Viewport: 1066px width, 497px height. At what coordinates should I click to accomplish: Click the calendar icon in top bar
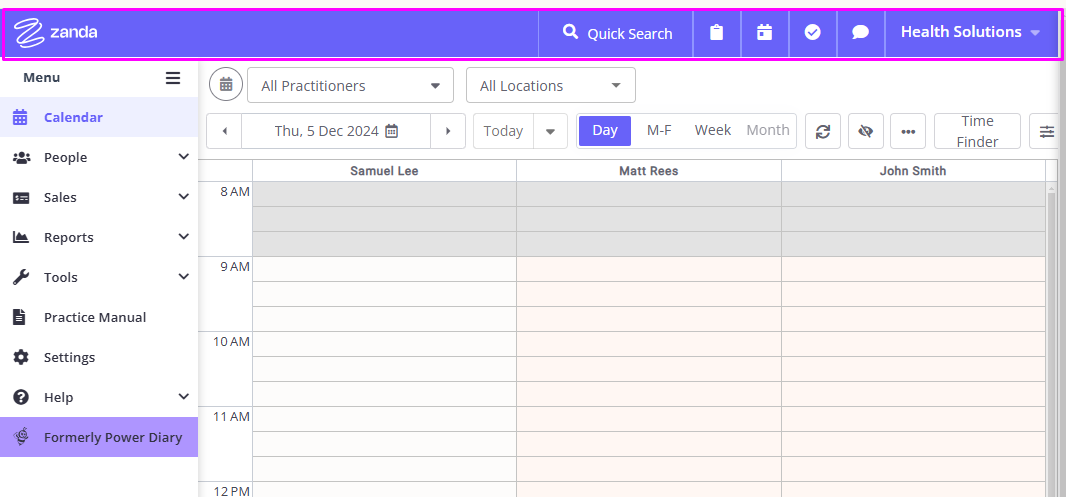pos(765,33)
